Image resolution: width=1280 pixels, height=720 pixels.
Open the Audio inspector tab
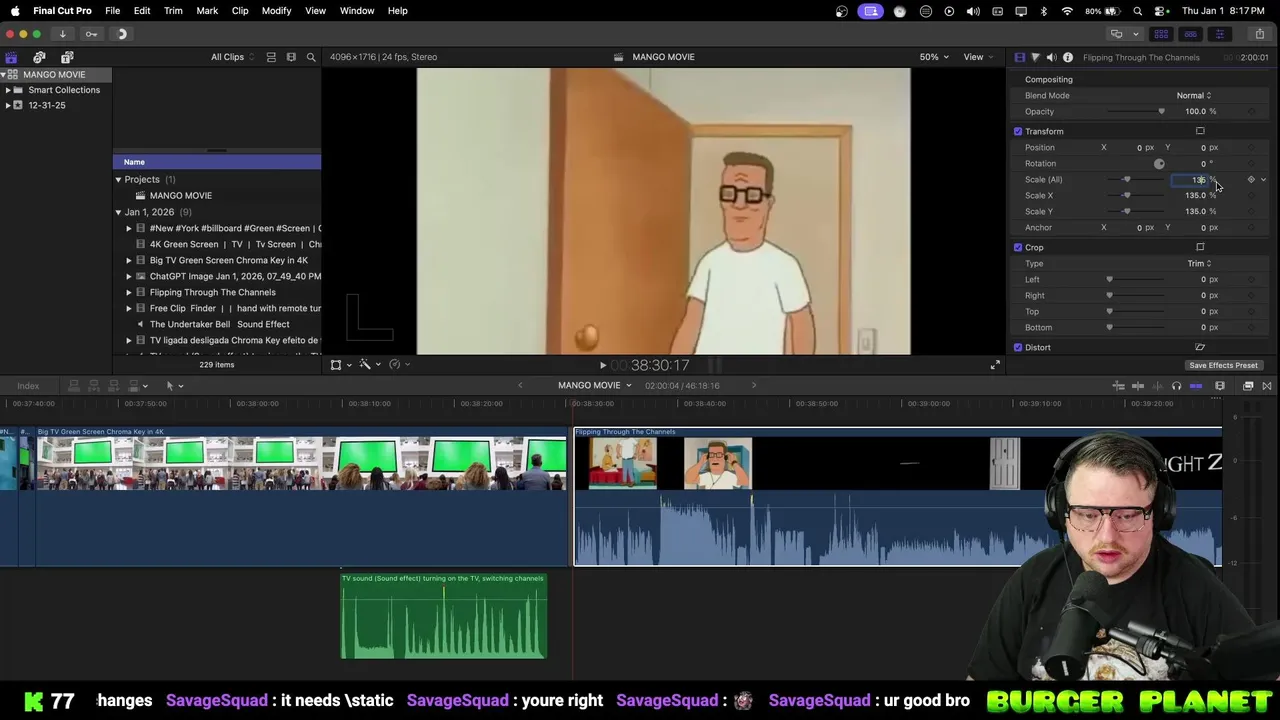tap(1051, 57)
